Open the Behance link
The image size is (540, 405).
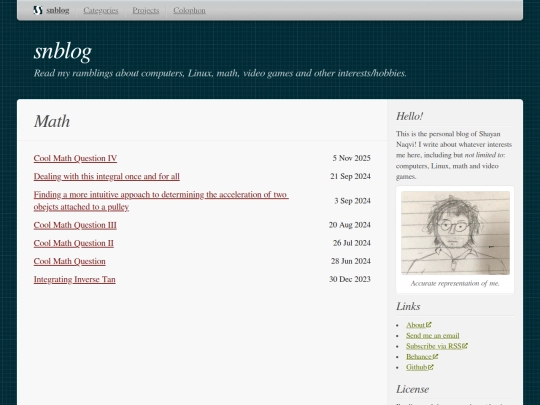click(x=419, y=357)
